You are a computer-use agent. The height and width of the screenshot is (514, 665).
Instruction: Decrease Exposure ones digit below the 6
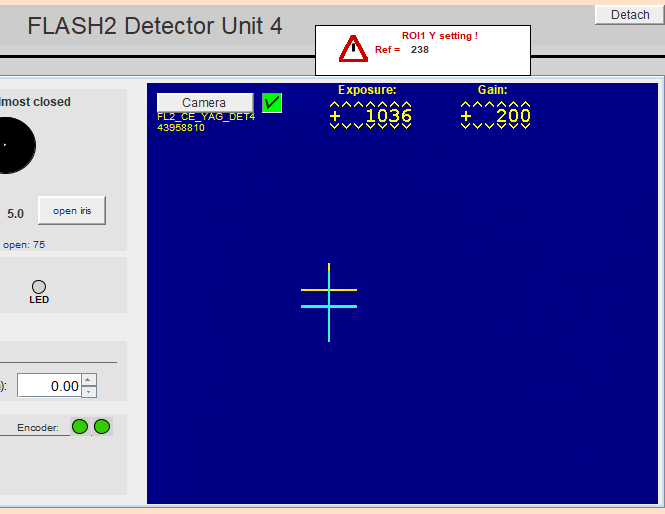pyautogui.click(x=406, y=126)
